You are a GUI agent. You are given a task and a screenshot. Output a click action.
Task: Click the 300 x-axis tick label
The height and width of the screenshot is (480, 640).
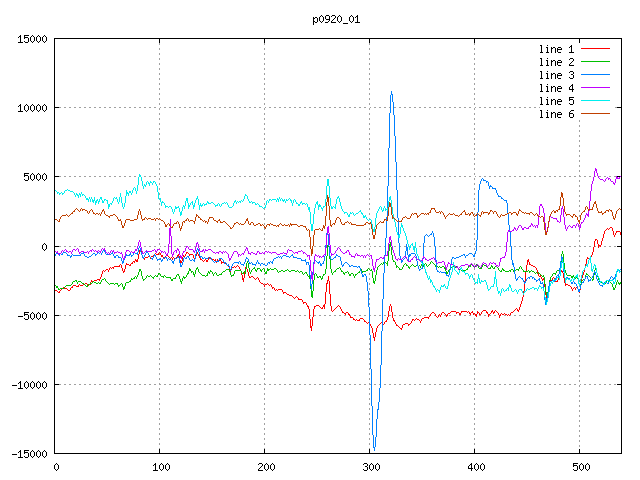370,466
